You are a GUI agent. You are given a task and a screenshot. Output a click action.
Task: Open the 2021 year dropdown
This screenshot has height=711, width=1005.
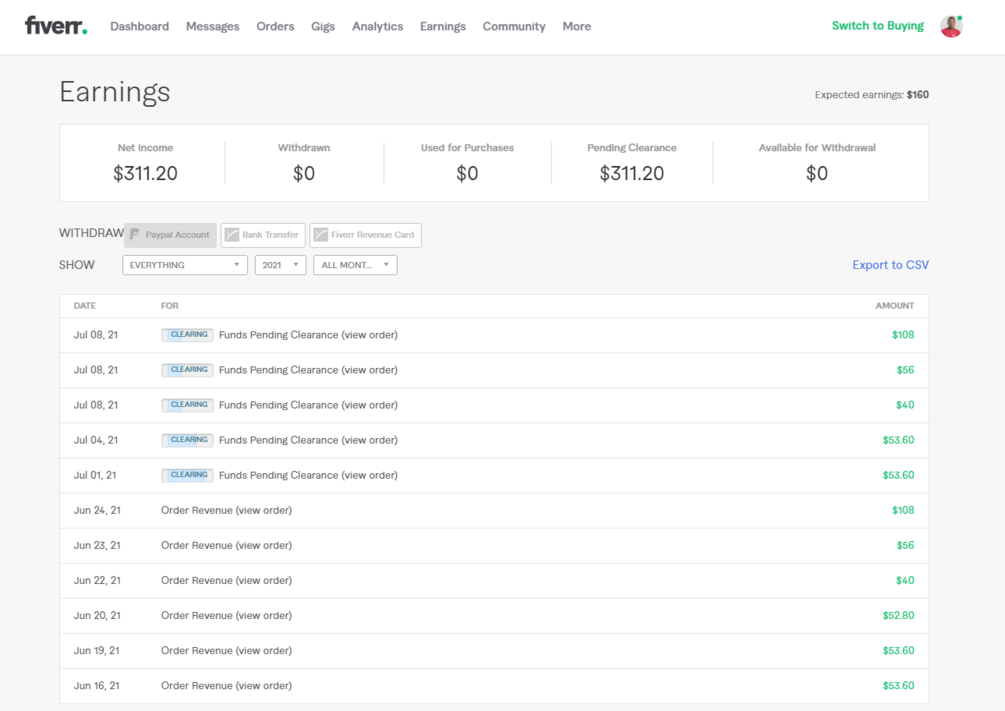click(280, 265)
